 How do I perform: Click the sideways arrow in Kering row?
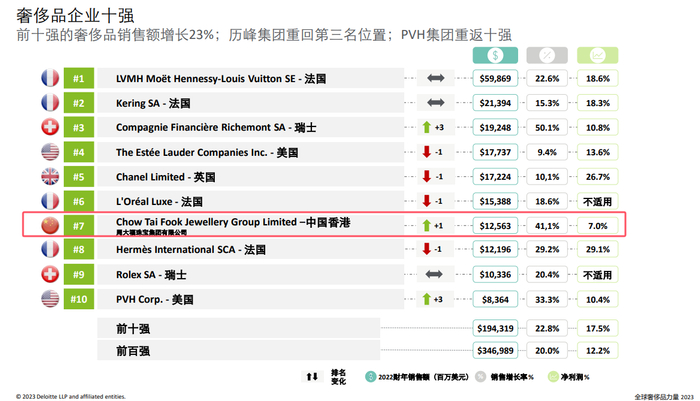[x=435, y=103]
